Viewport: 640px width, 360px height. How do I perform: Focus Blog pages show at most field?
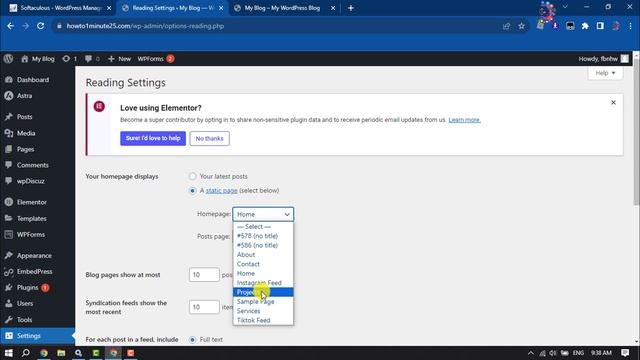coord(204,275)
